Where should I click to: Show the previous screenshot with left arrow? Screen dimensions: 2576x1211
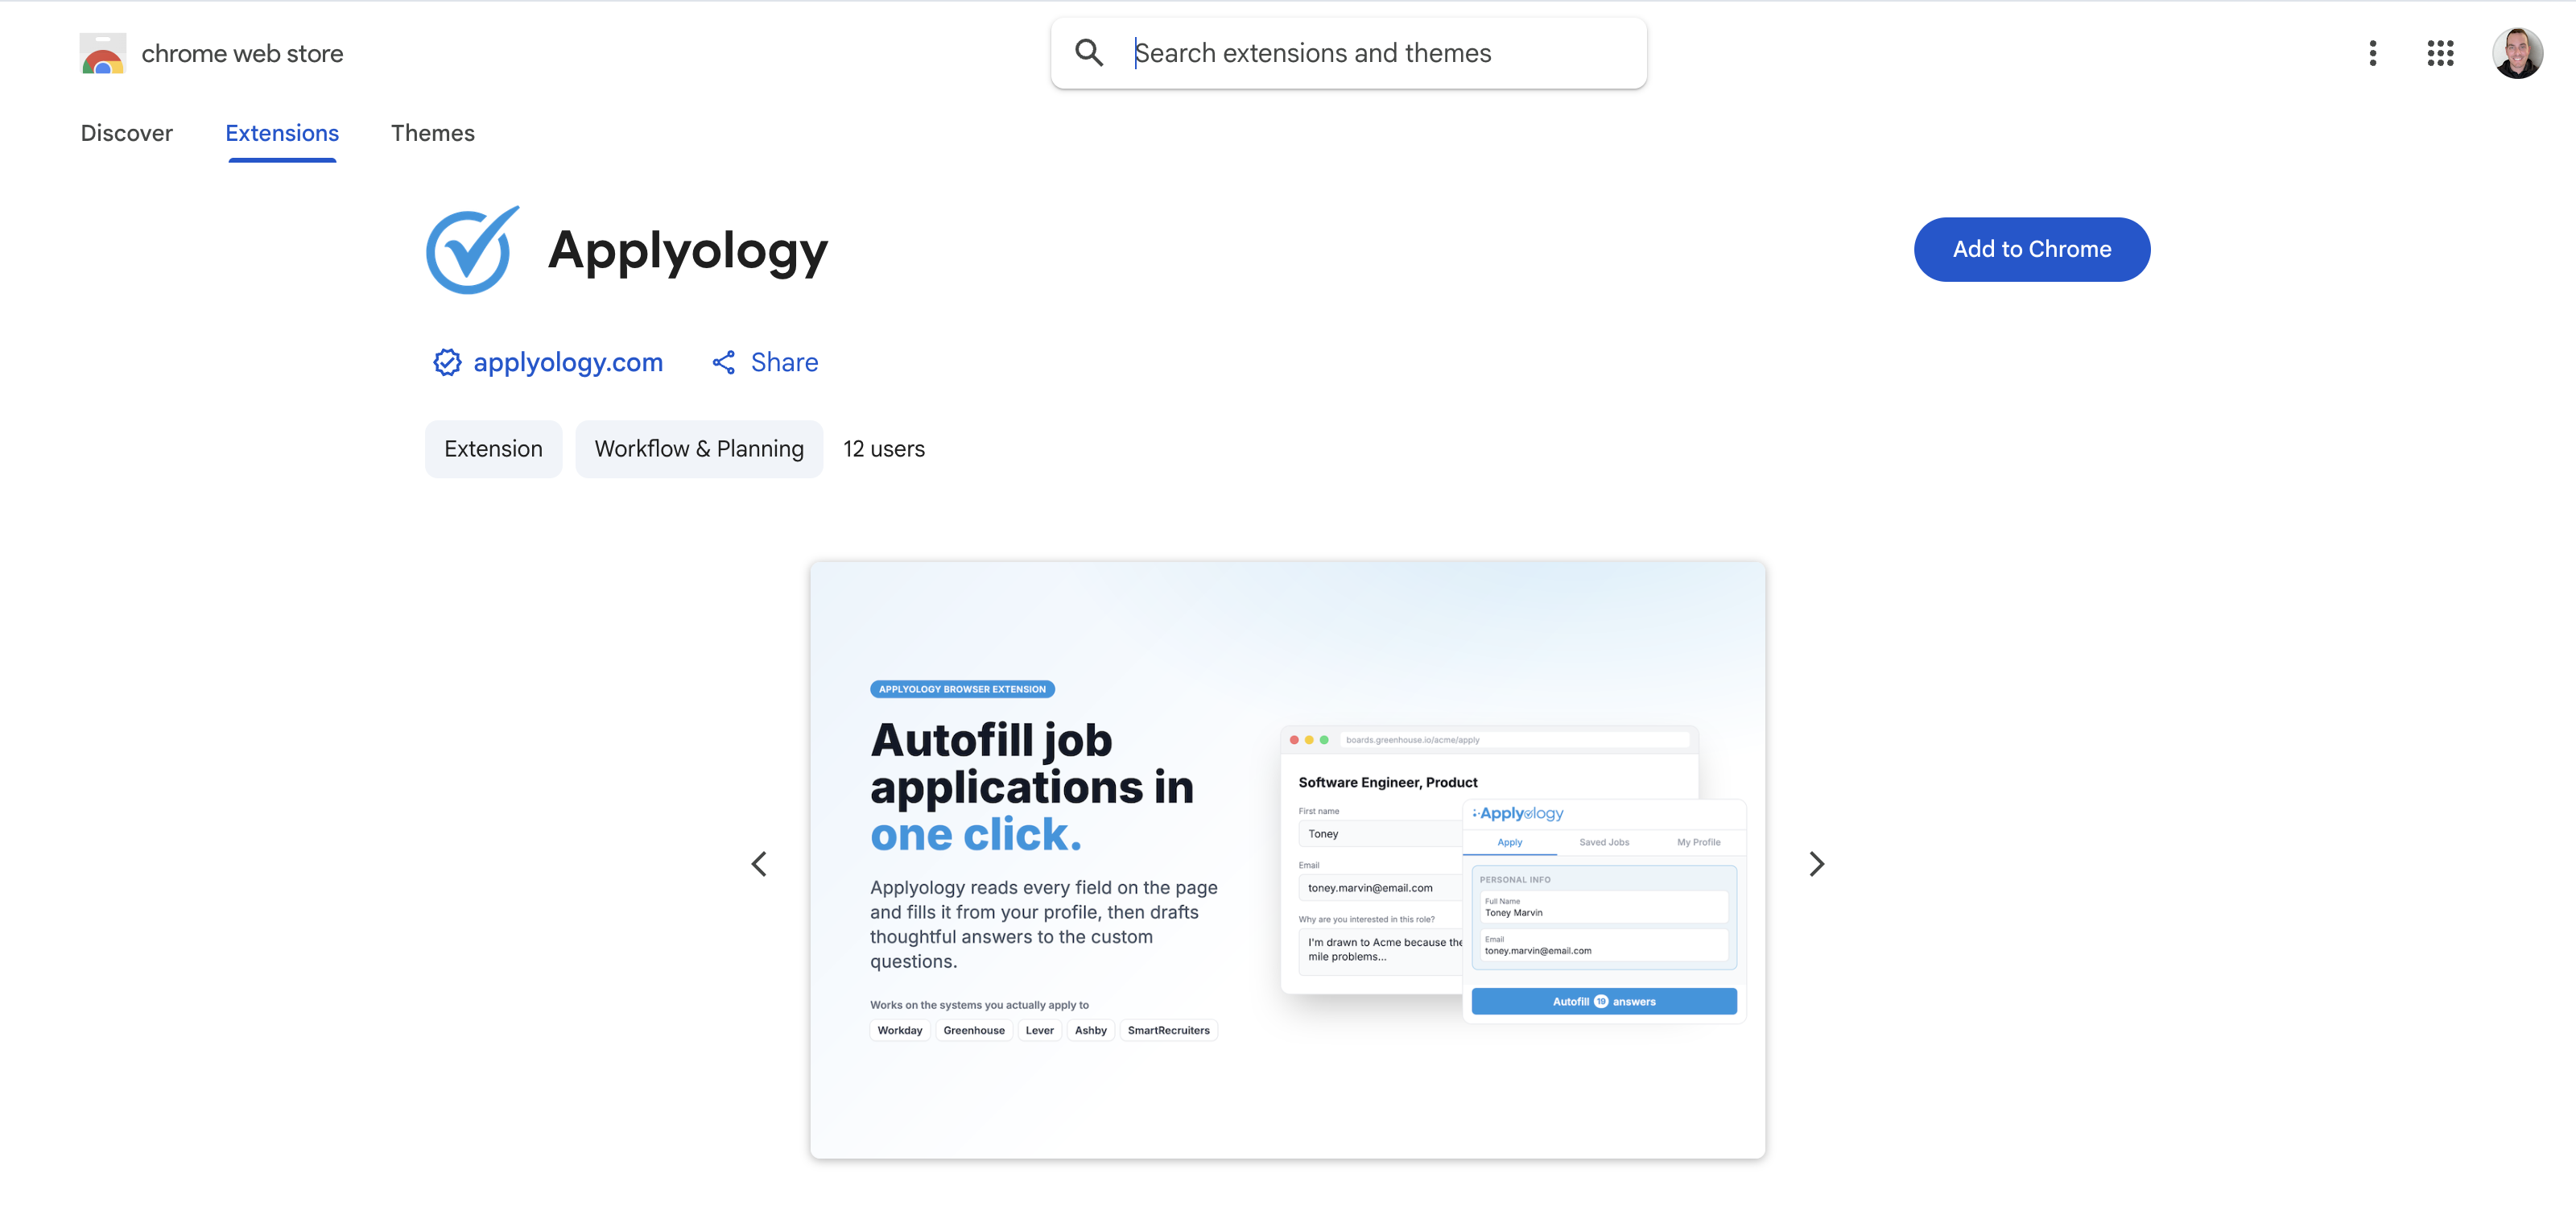click(759, 864)
